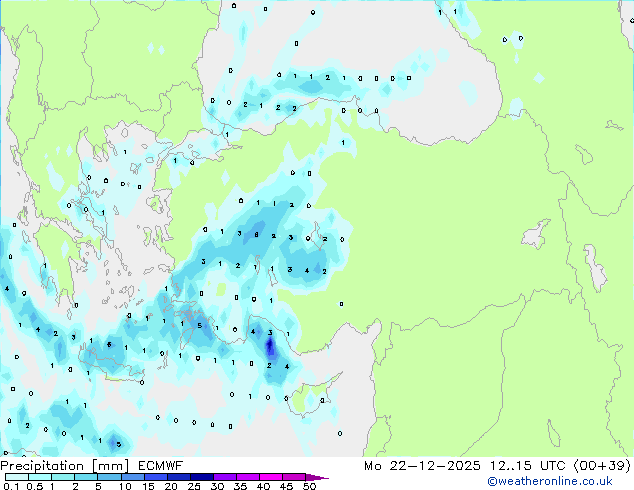The image size is (634, 490).
Task: Click the 15–20 mm blue swatch
Action: [x=155, y=477]
